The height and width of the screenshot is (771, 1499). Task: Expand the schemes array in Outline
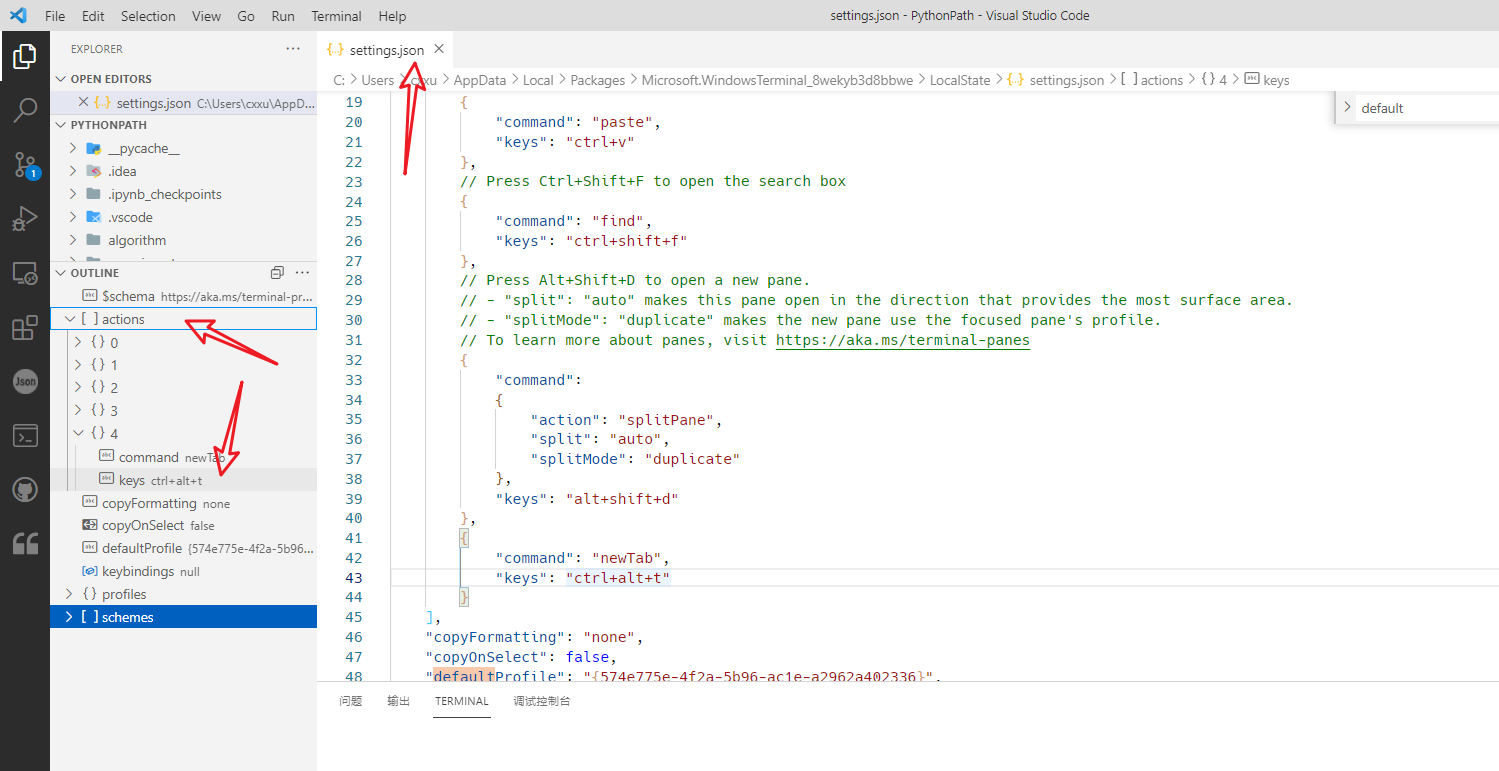[69, 617]
